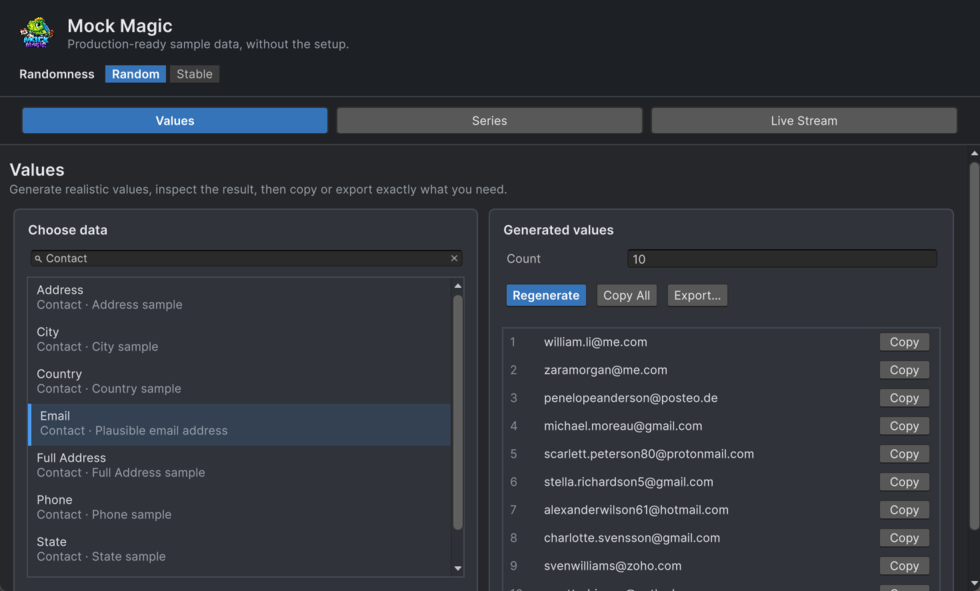Click the text charlotte.svensson@gmail.com
Image resolution: width=980 pixels, height=591 pixels.
point(631,538)
